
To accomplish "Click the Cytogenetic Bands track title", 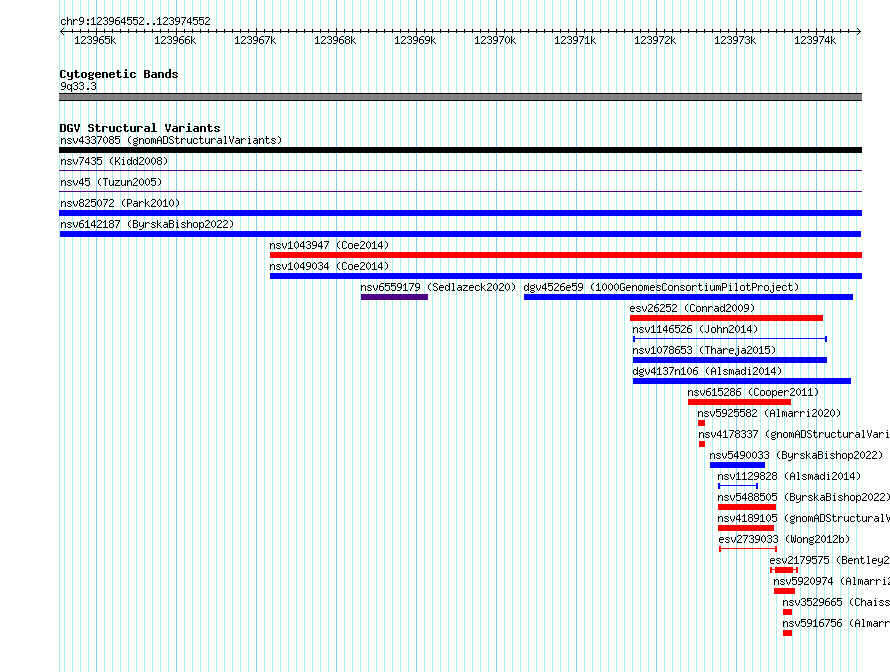I will [x=119, y=74].
